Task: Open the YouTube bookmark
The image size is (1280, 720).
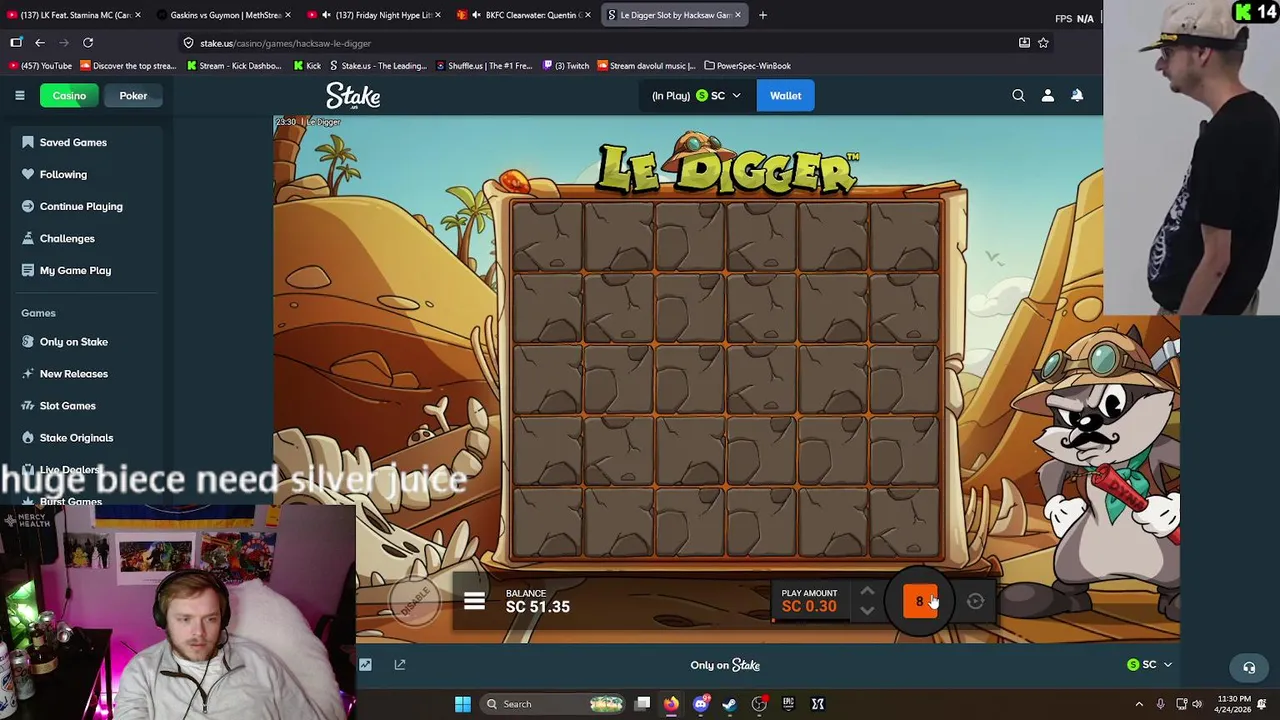Action: 41,66
